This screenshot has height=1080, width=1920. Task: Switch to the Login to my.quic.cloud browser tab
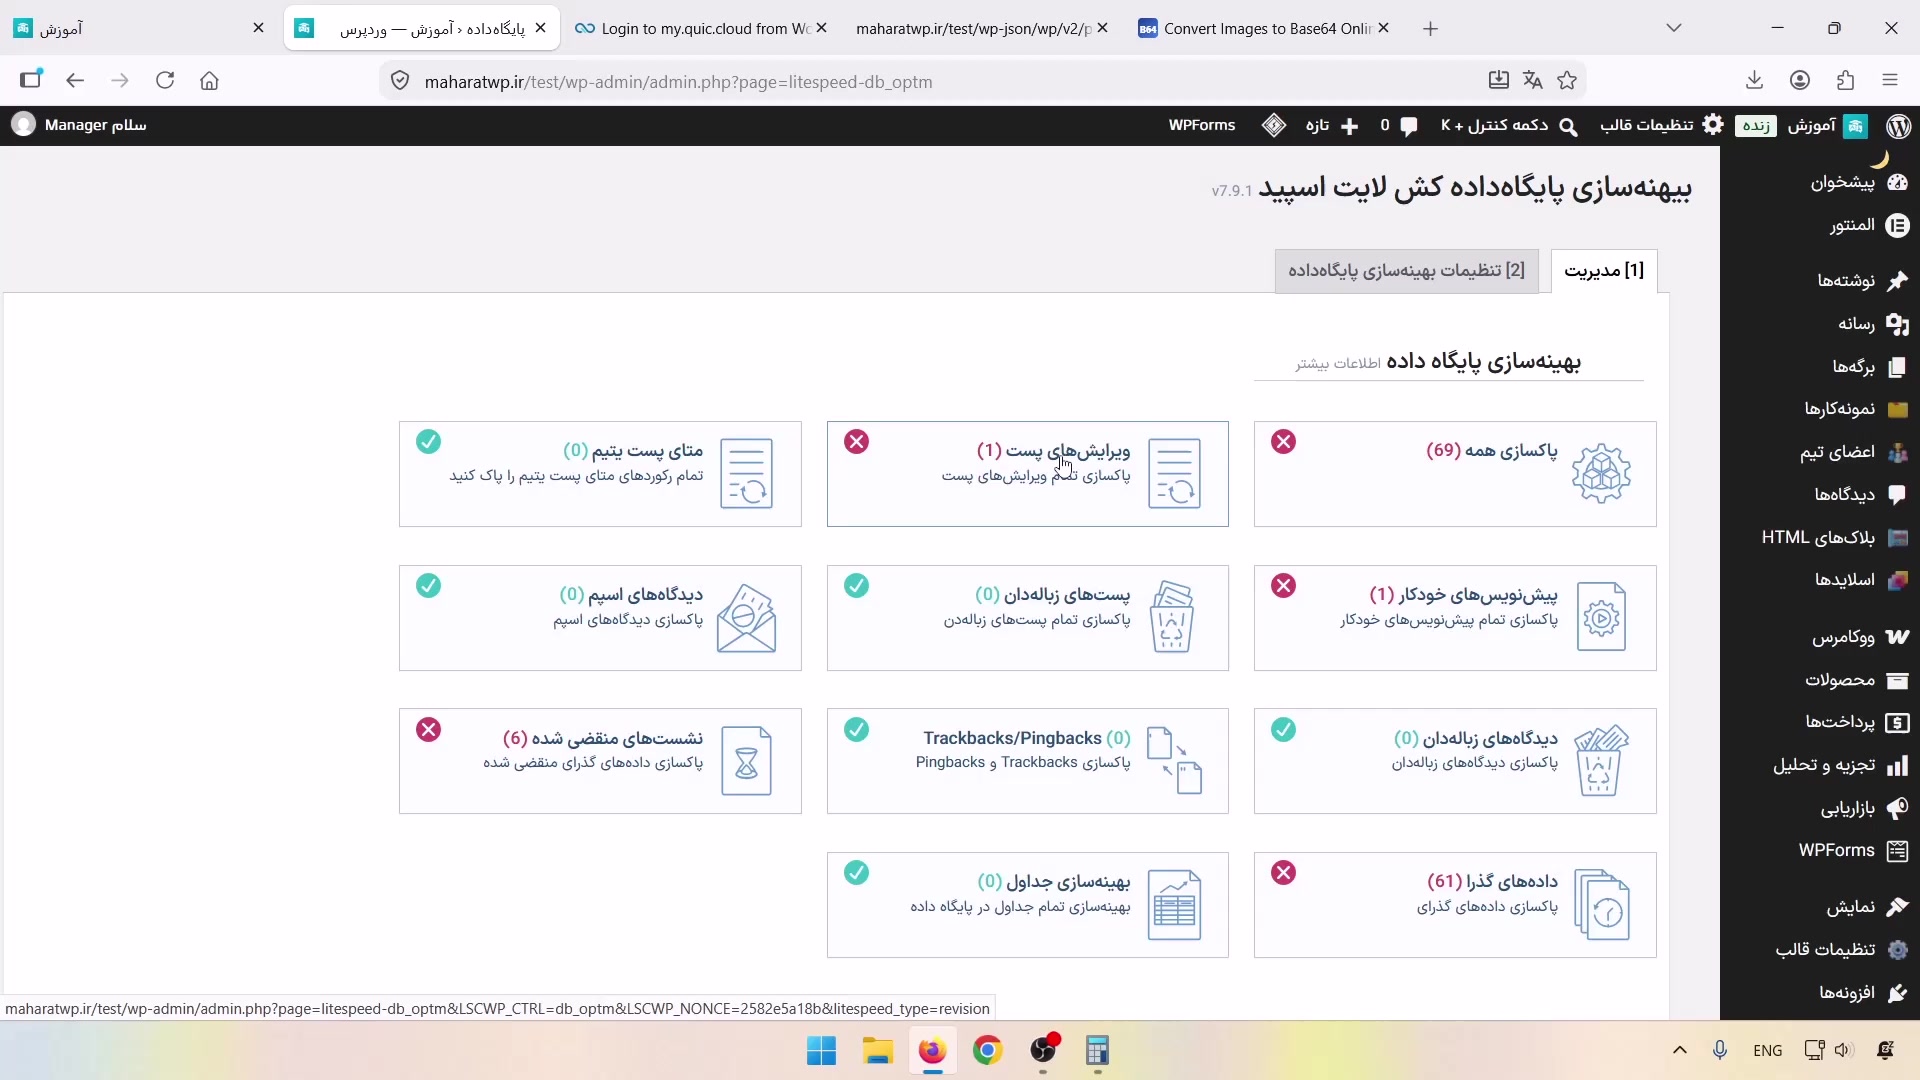pyautogui.click(x=700, y=29)
